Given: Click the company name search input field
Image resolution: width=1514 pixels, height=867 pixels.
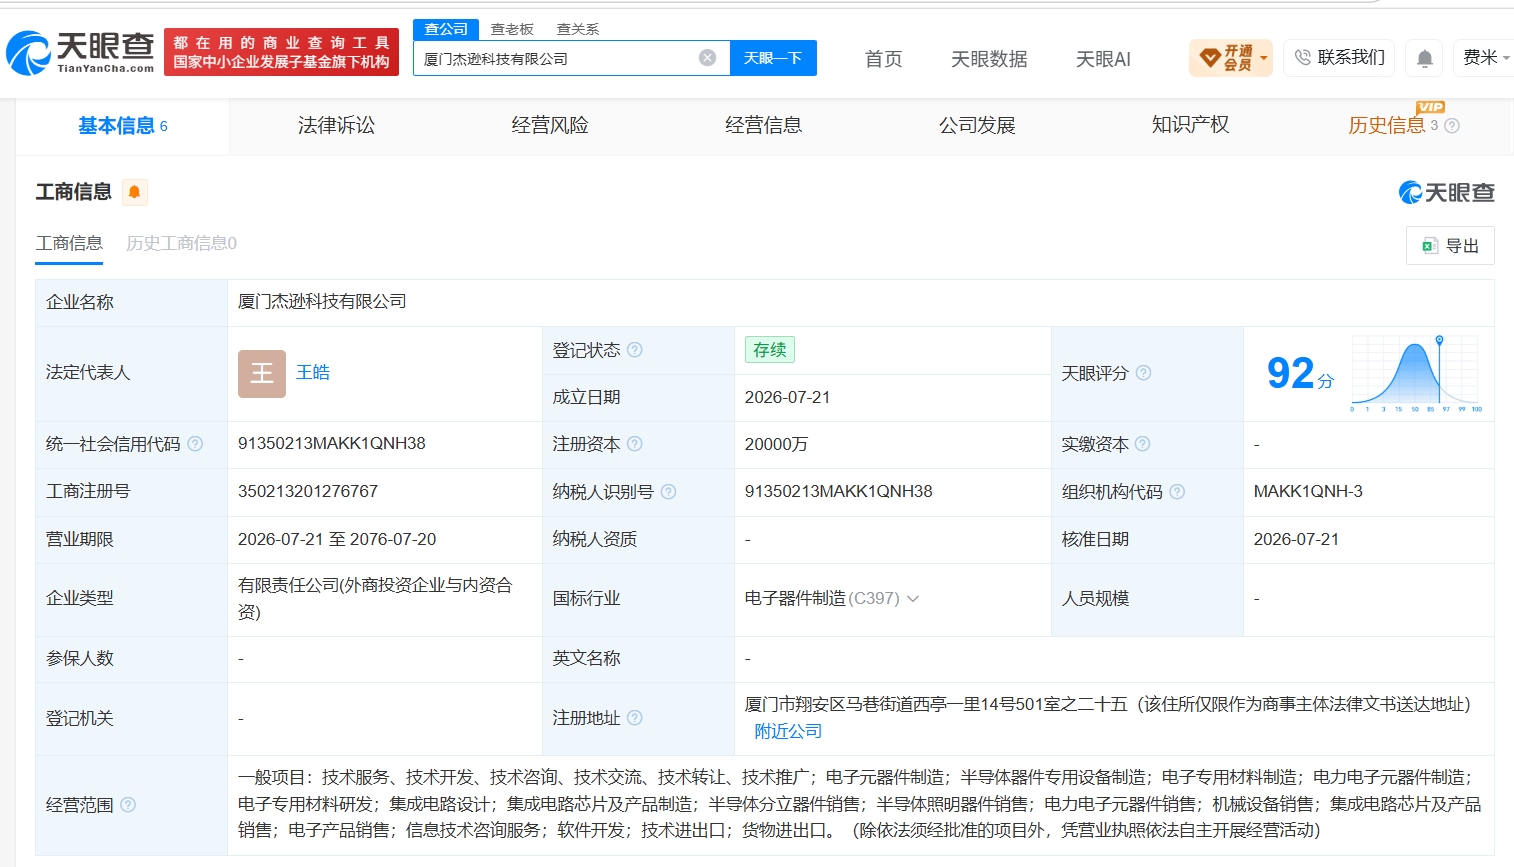Looking at the screenshot, I should coord(558,58).
